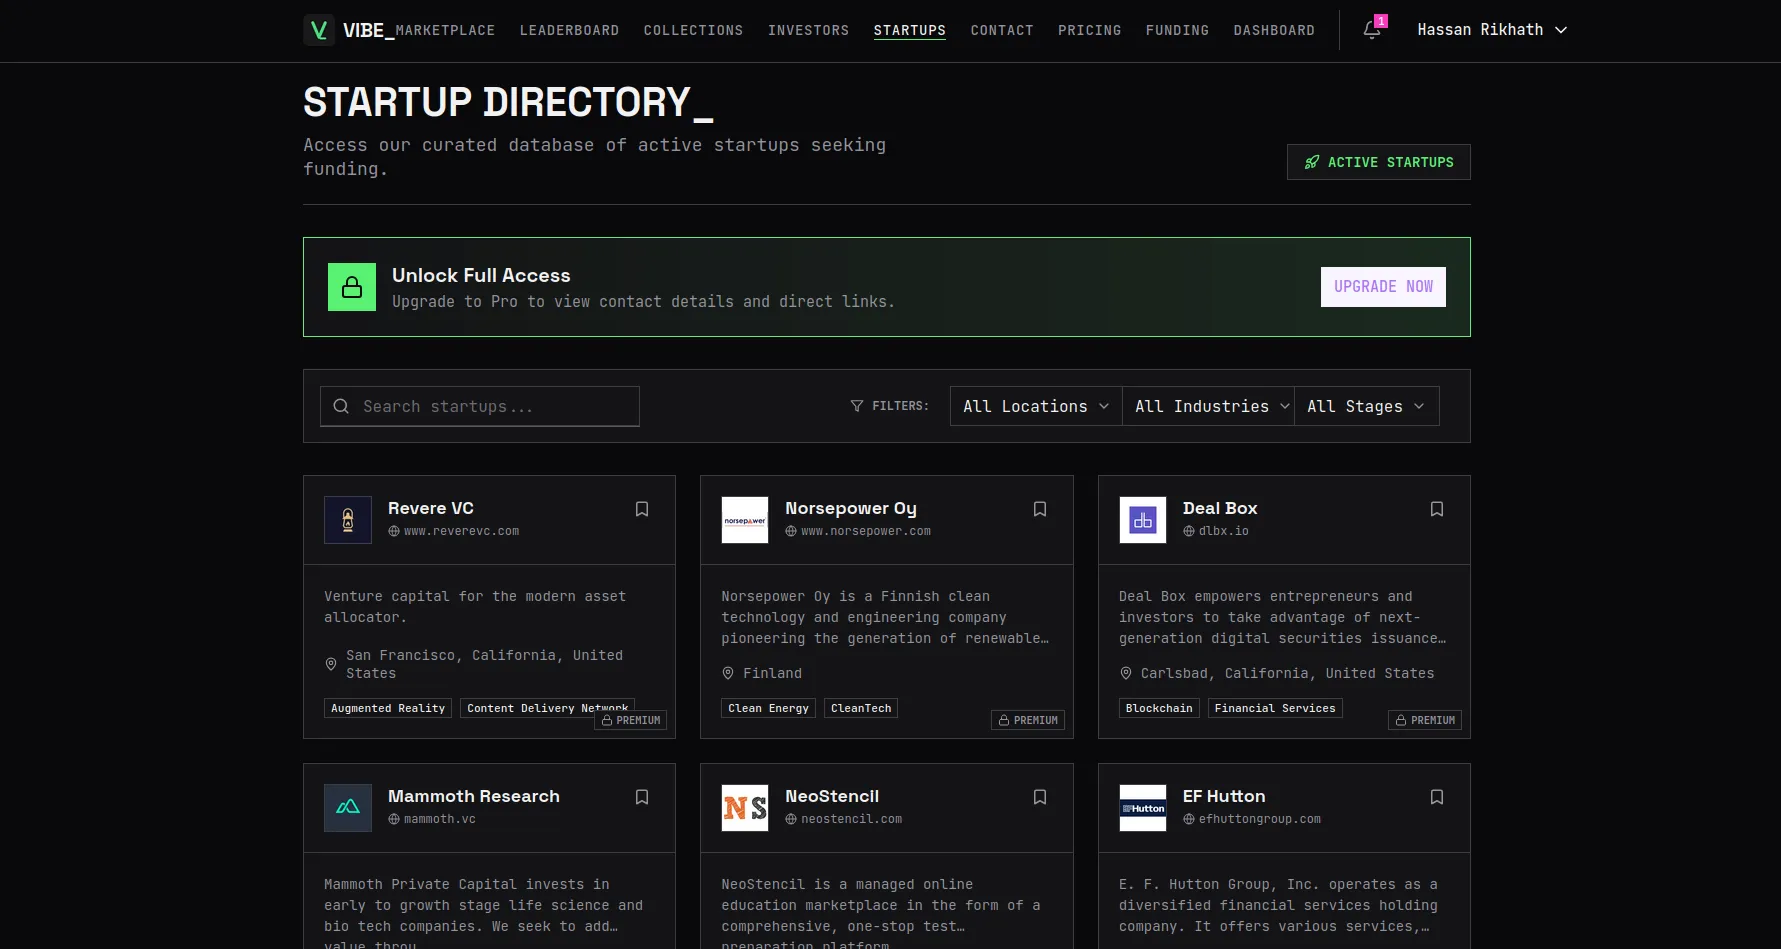
Task: Open the Hassan Rikhath user menu
Action: (x=1491, y=30)
